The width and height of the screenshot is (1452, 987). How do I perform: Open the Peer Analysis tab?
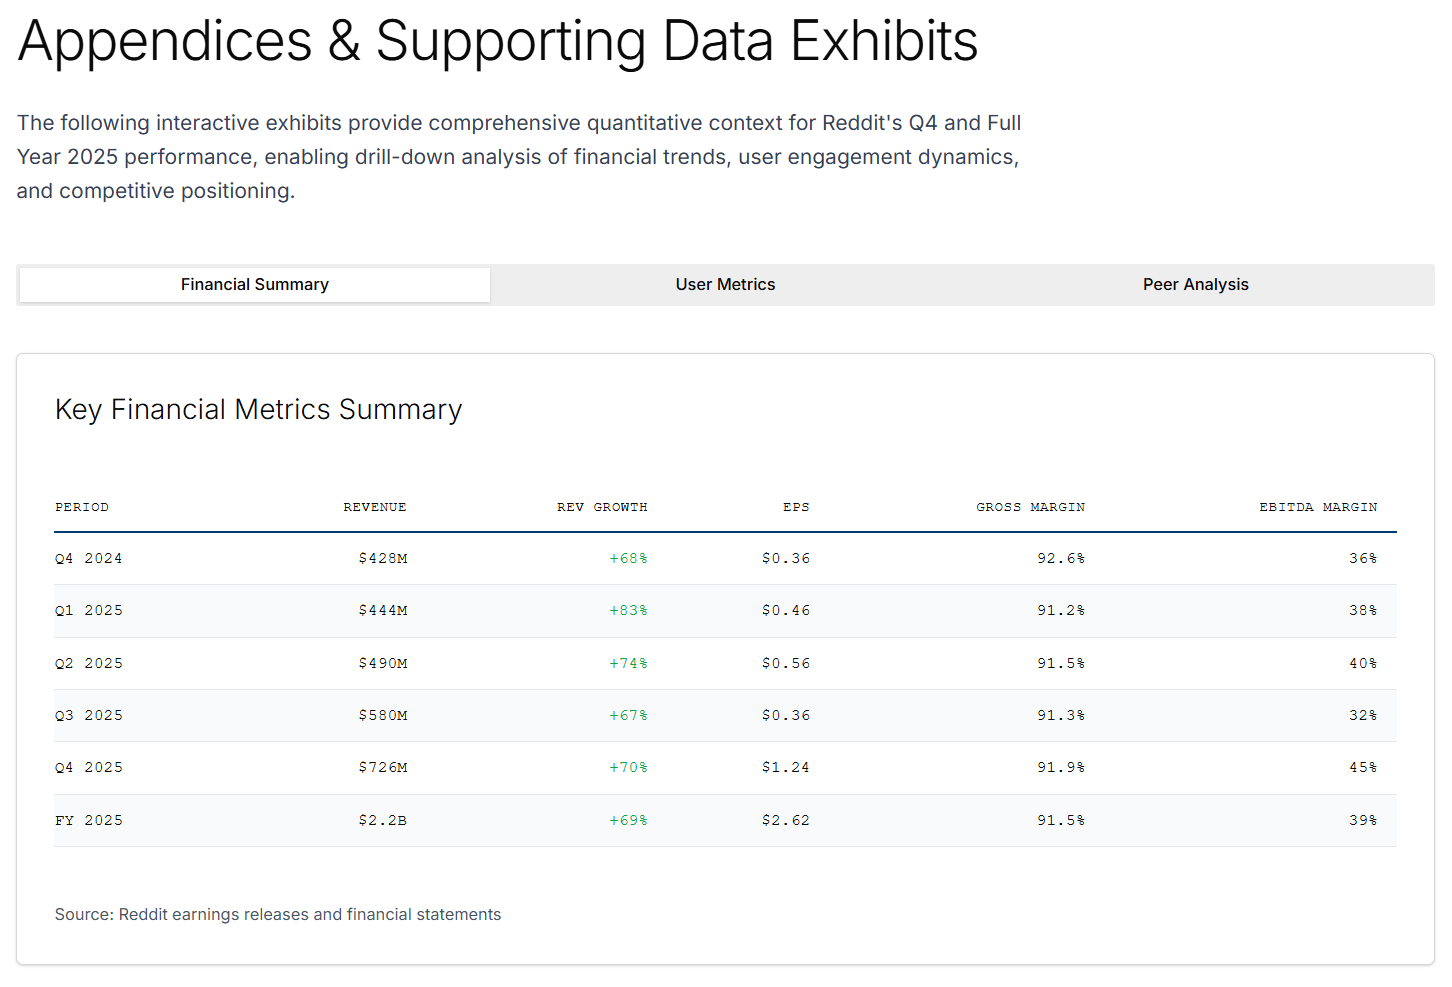click(x=1195, y=285)
